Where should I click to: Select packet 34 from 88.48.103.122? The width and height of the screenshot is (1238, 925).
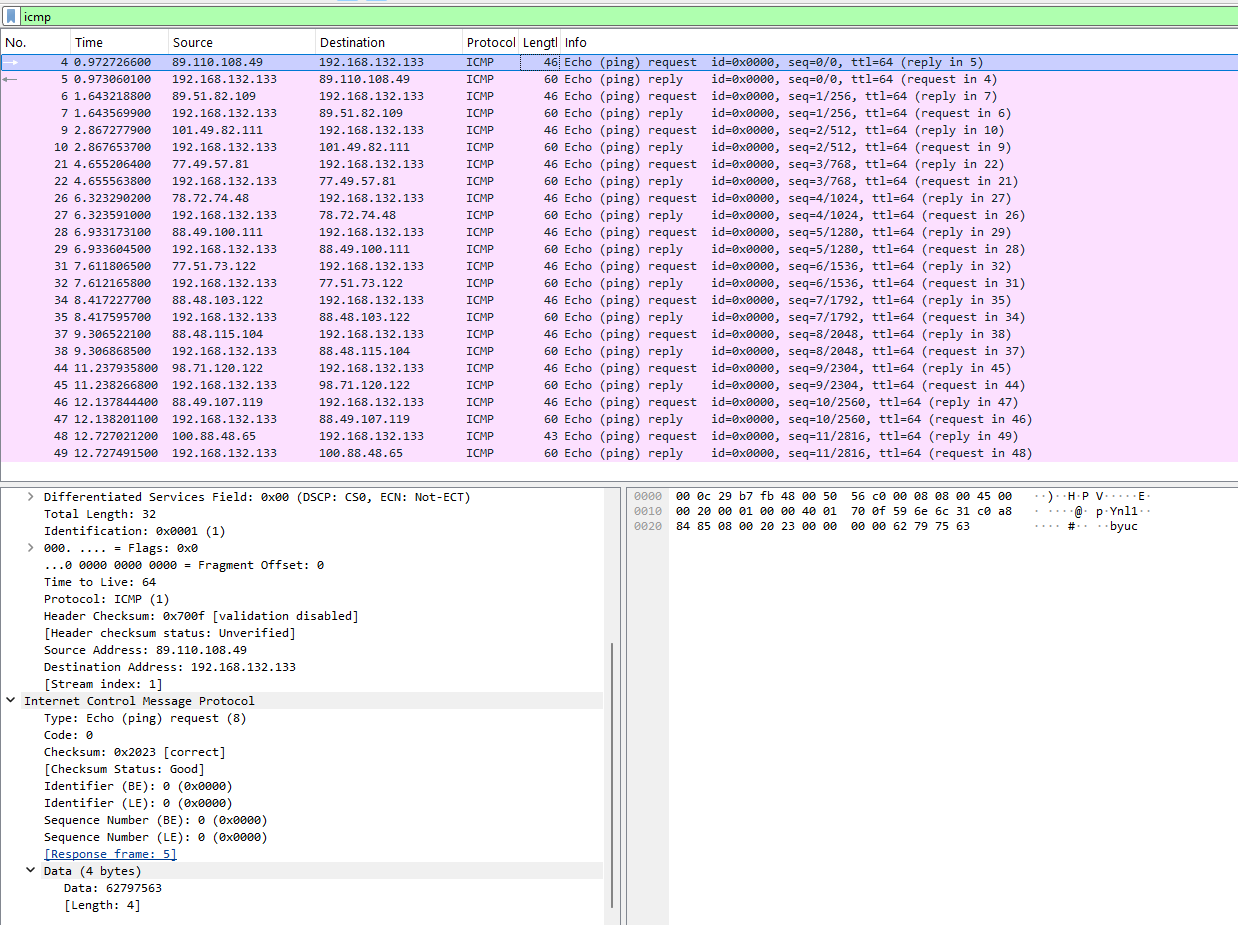click(619, 300)
